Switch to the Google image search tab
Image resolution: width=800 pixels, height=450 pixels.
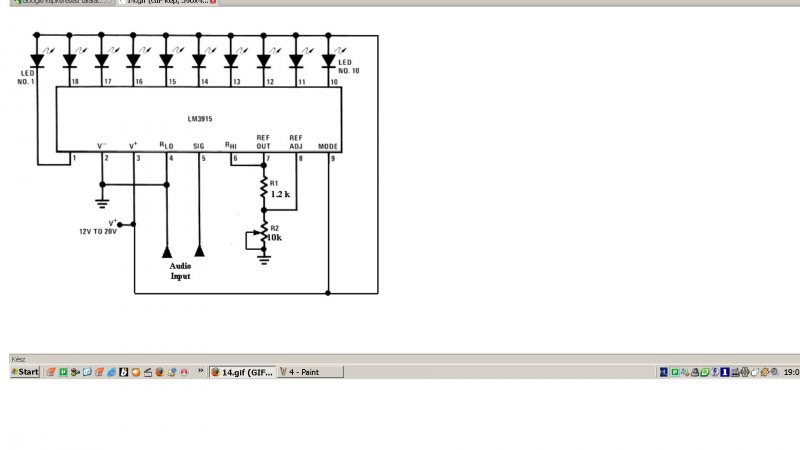tap(62, 2)
